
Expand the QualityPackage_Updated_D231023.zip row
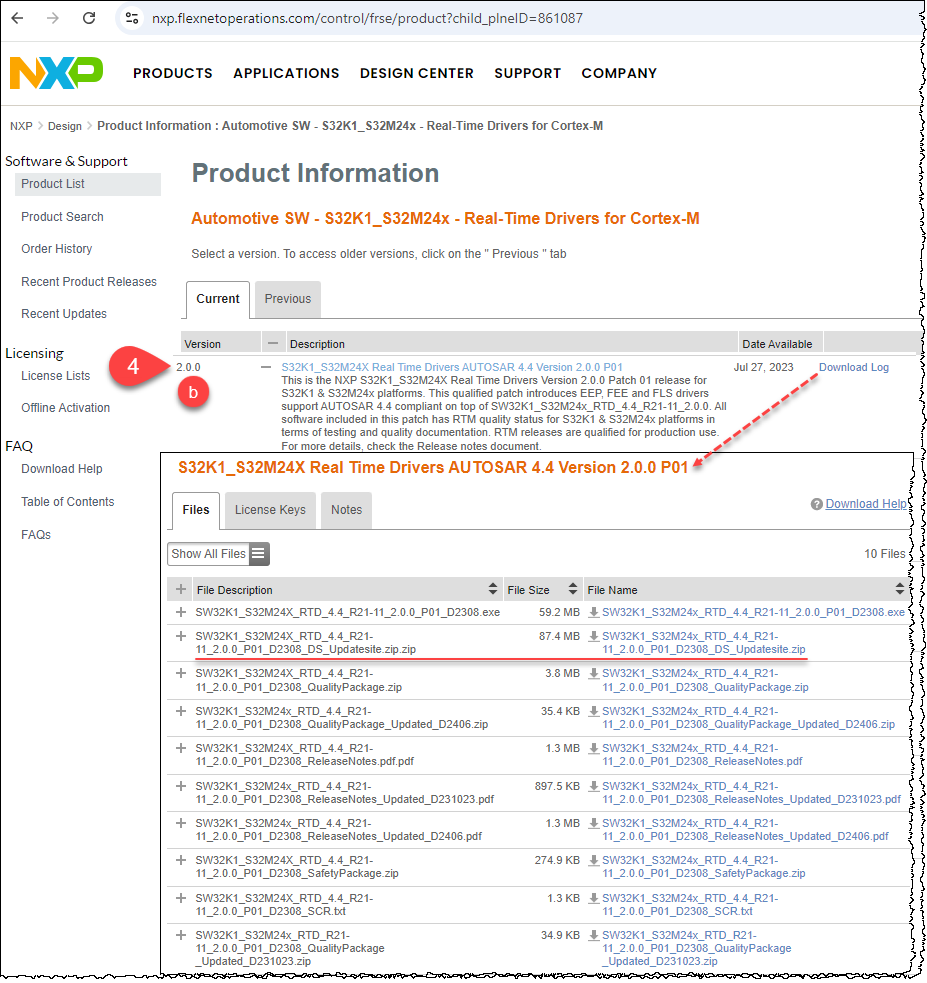tap(181, 935)
